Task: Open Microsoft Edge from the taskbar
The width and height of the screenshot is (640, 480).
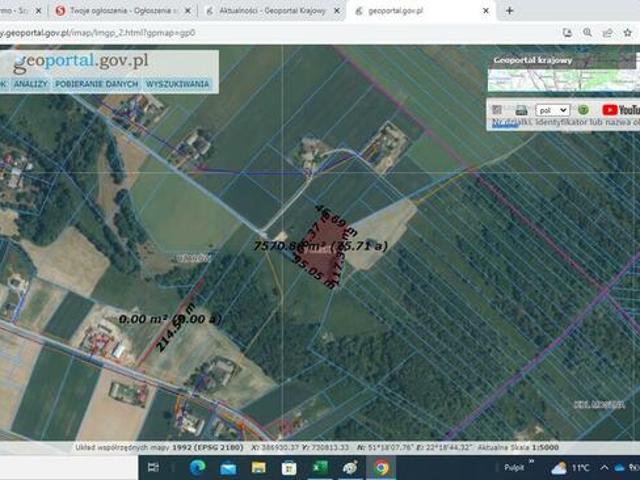Action: point(197,467)
